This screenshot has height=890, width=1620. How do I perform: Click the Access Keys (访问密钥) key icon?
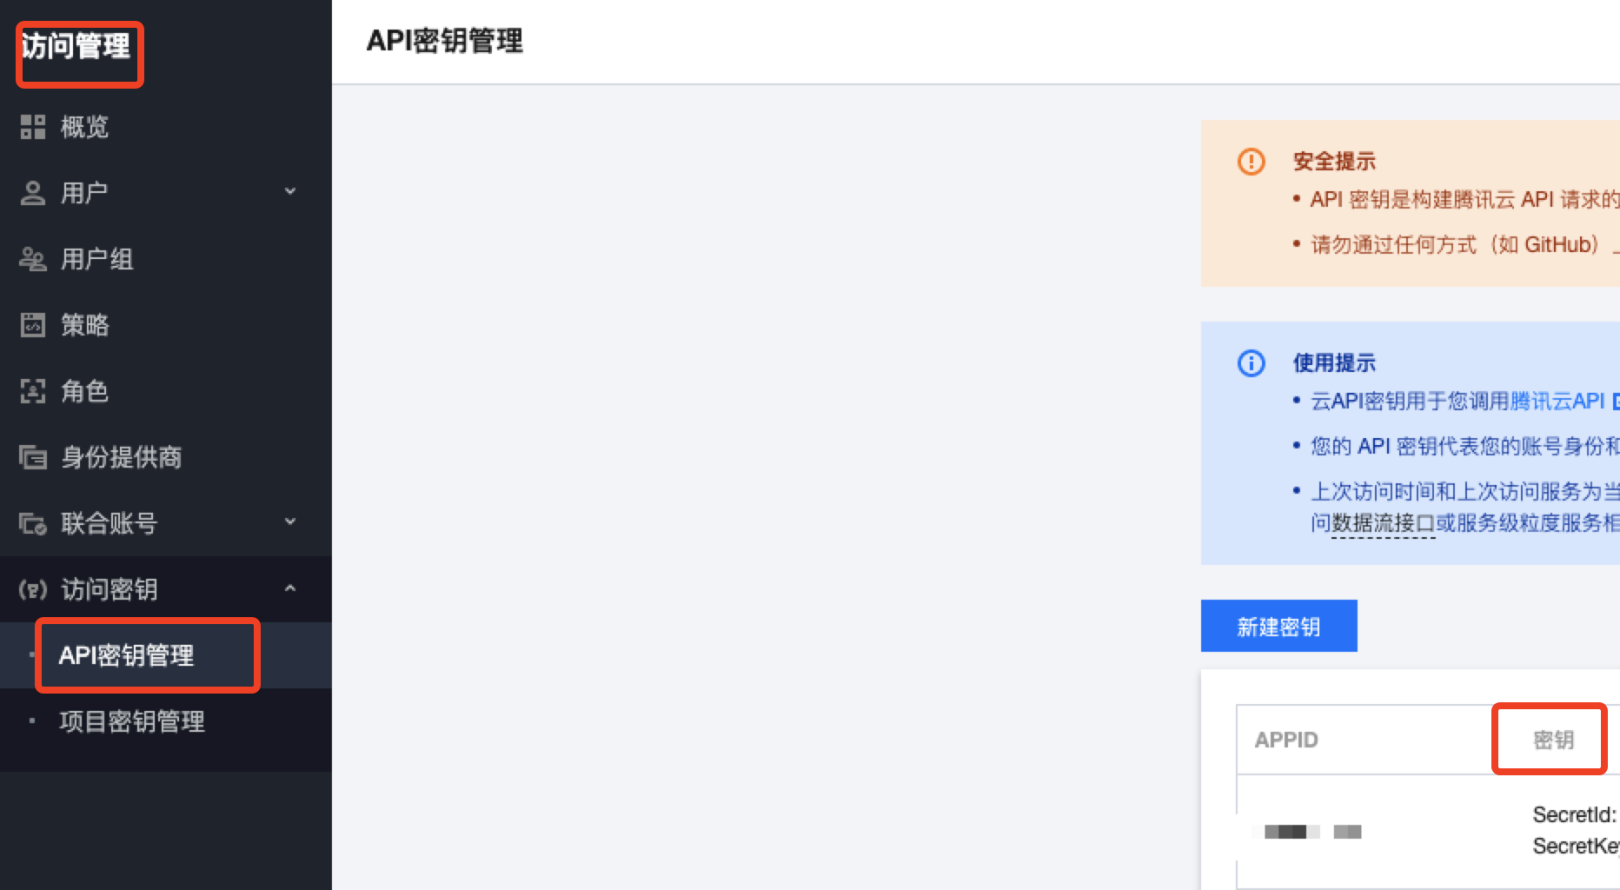(x=33, y=589)
